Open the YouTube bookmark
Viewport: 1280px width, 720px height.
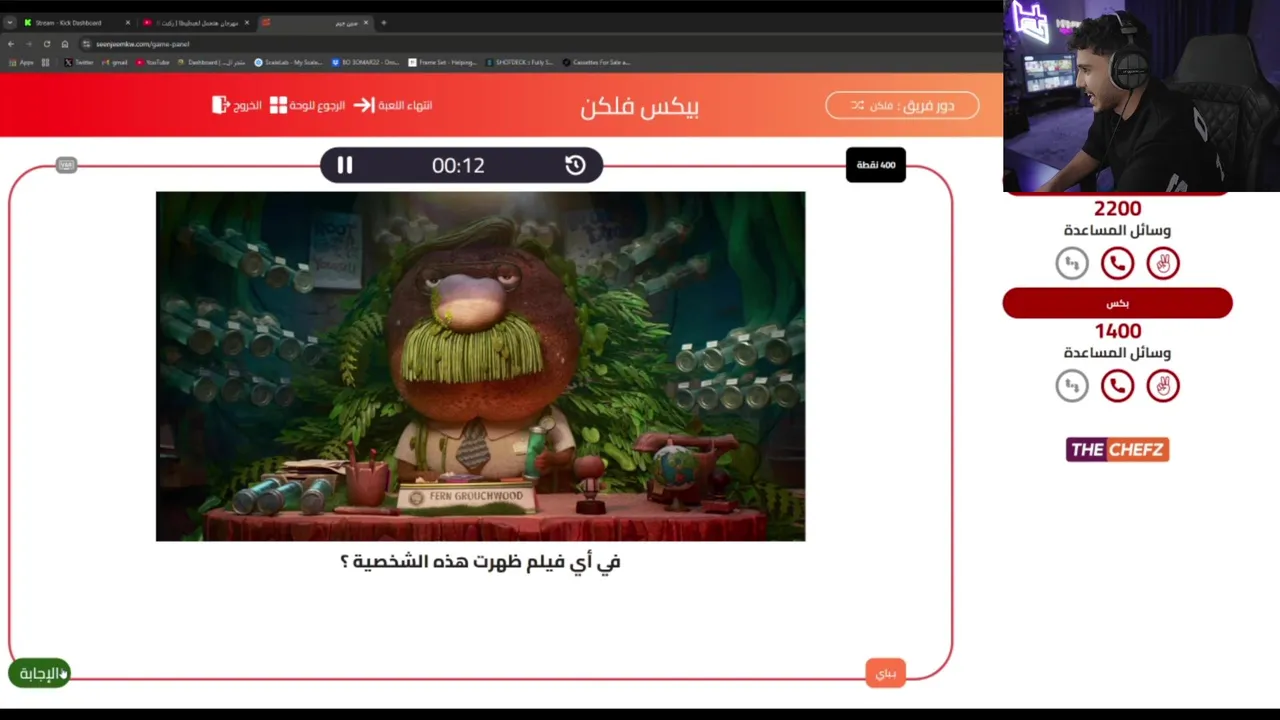153,62
